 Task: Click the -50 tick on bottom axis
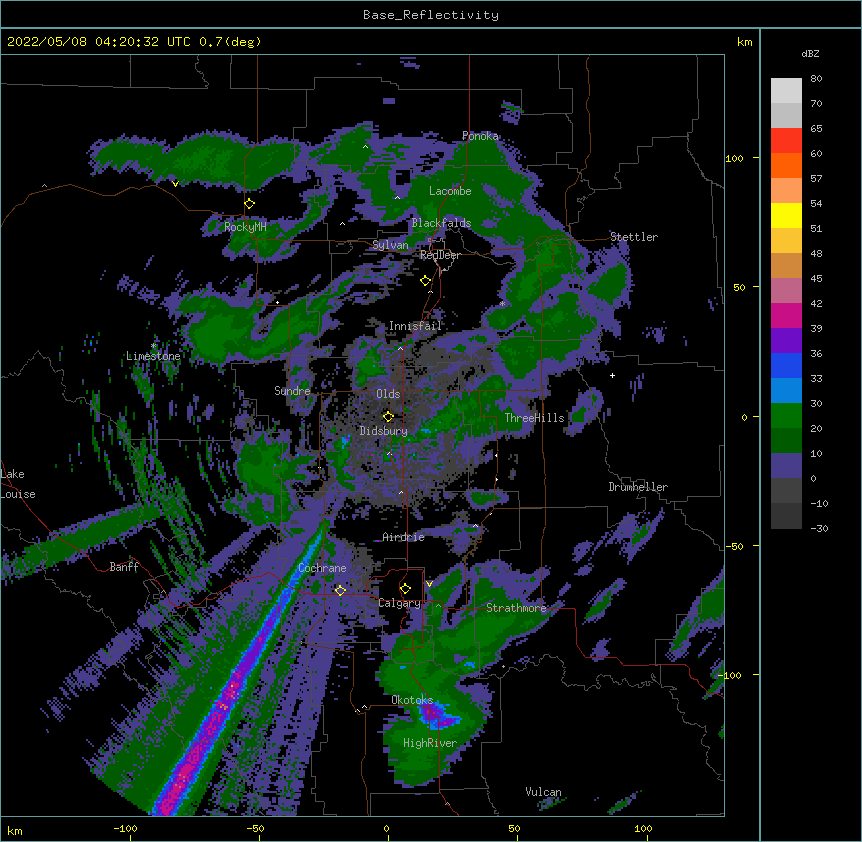point(255,828)
